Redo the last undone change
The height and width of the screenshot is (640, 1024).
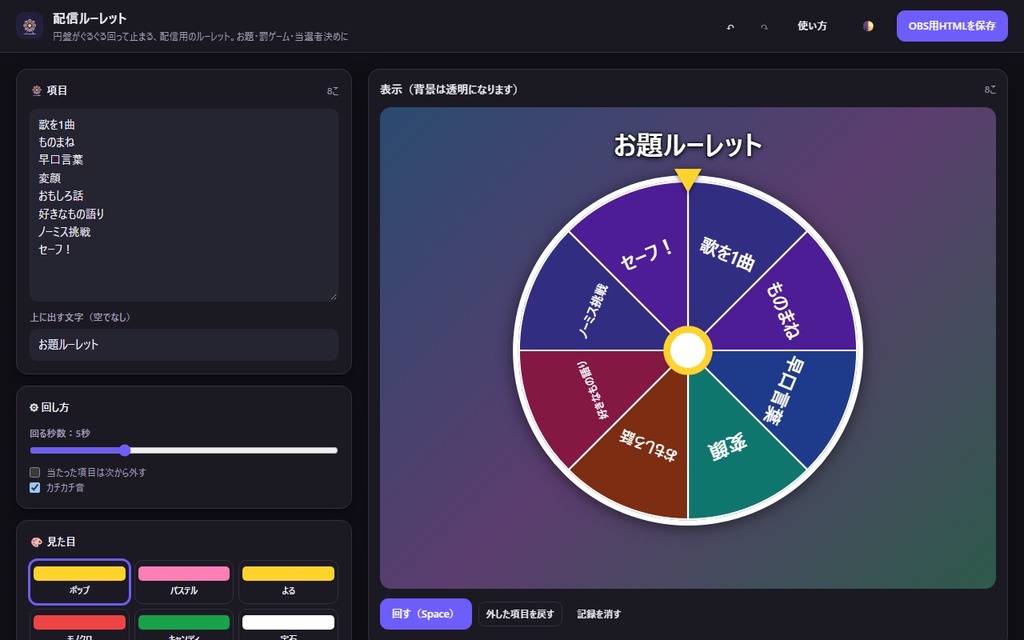[x=764, y=26]
